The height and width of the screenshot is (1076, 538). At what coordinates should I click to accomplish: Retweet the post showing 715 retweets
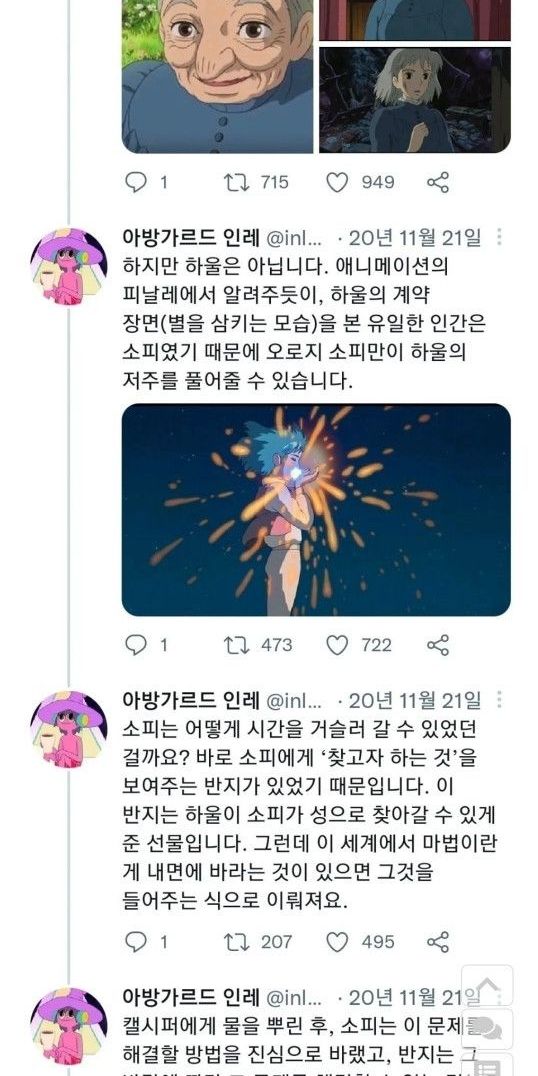pyautogui.click(x=237, y=183)
